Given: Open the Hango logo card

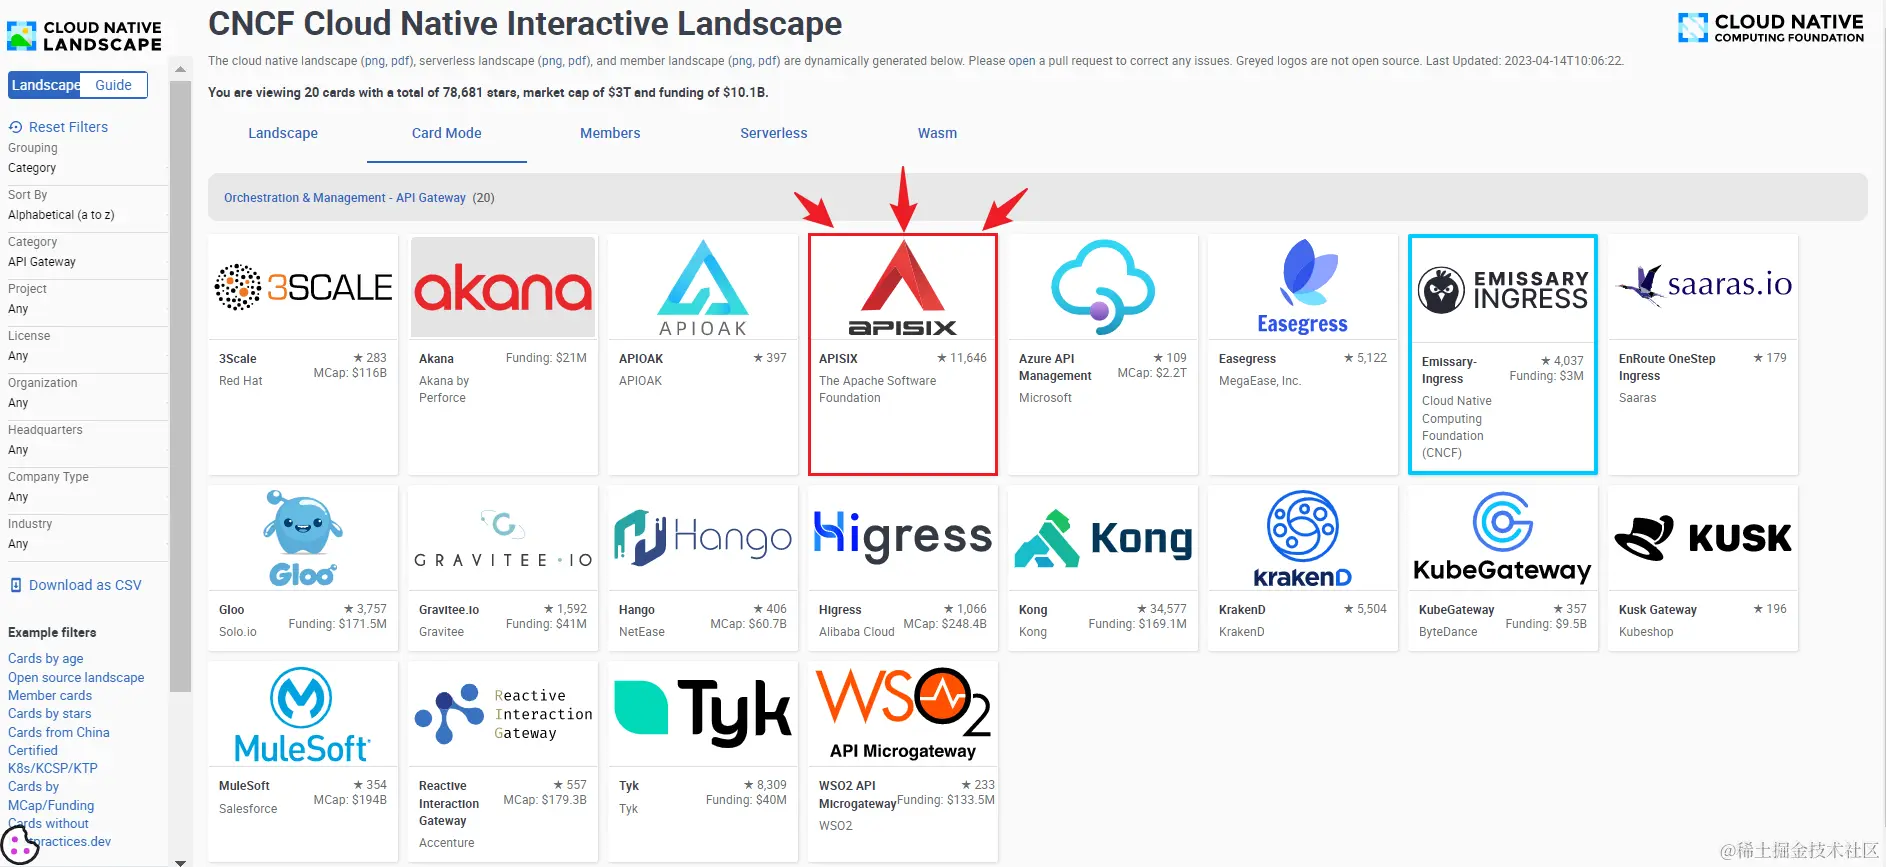Looking at the screenshot, I should (x=703, y=538).
